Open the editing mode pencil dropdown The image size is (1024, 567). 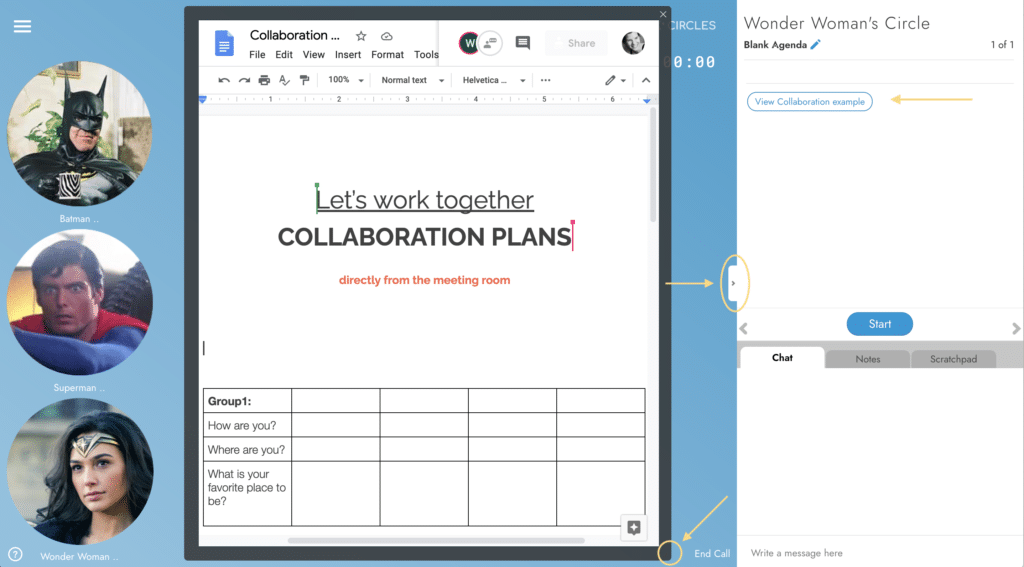(x=615, y=80)
